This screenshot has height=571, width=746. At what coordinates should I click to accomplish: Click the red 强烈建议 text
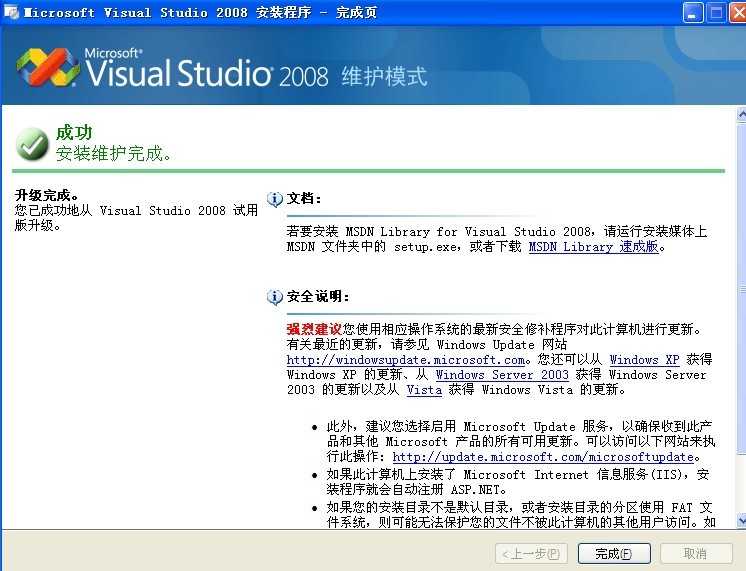[314, 329]
